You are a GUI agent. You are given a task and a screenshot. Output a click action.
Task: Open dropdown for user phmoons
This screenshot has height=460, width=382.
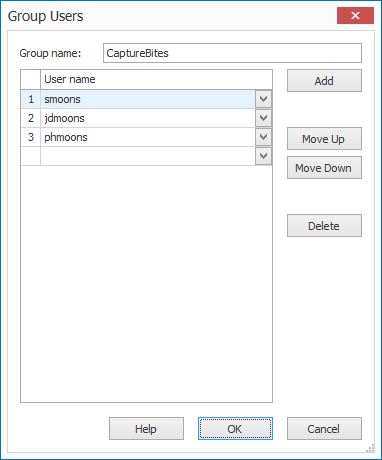click(263, 137)
